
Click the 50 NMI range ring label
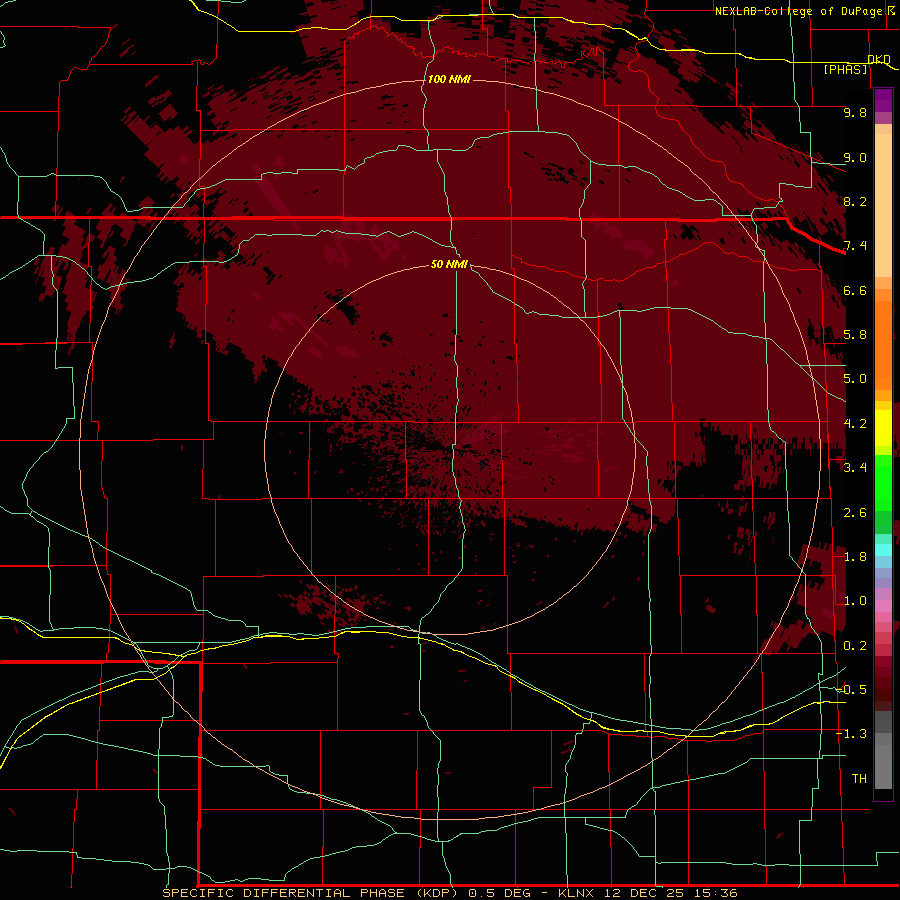point(449,264)
